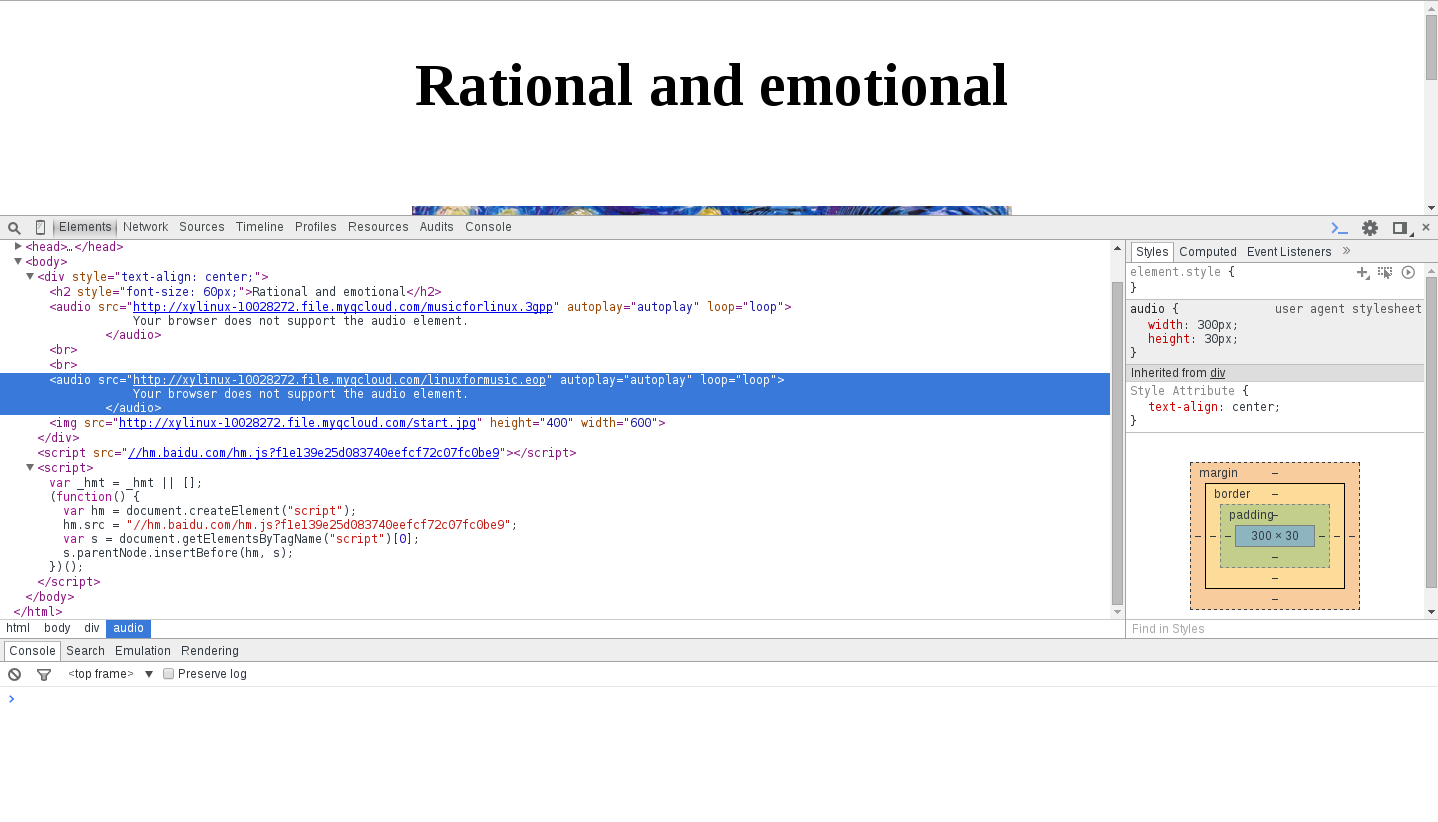This screenshot has width=1438, height=822.
Task: Open the Event Listeners sidebar tab
Action: point(1289,252)
